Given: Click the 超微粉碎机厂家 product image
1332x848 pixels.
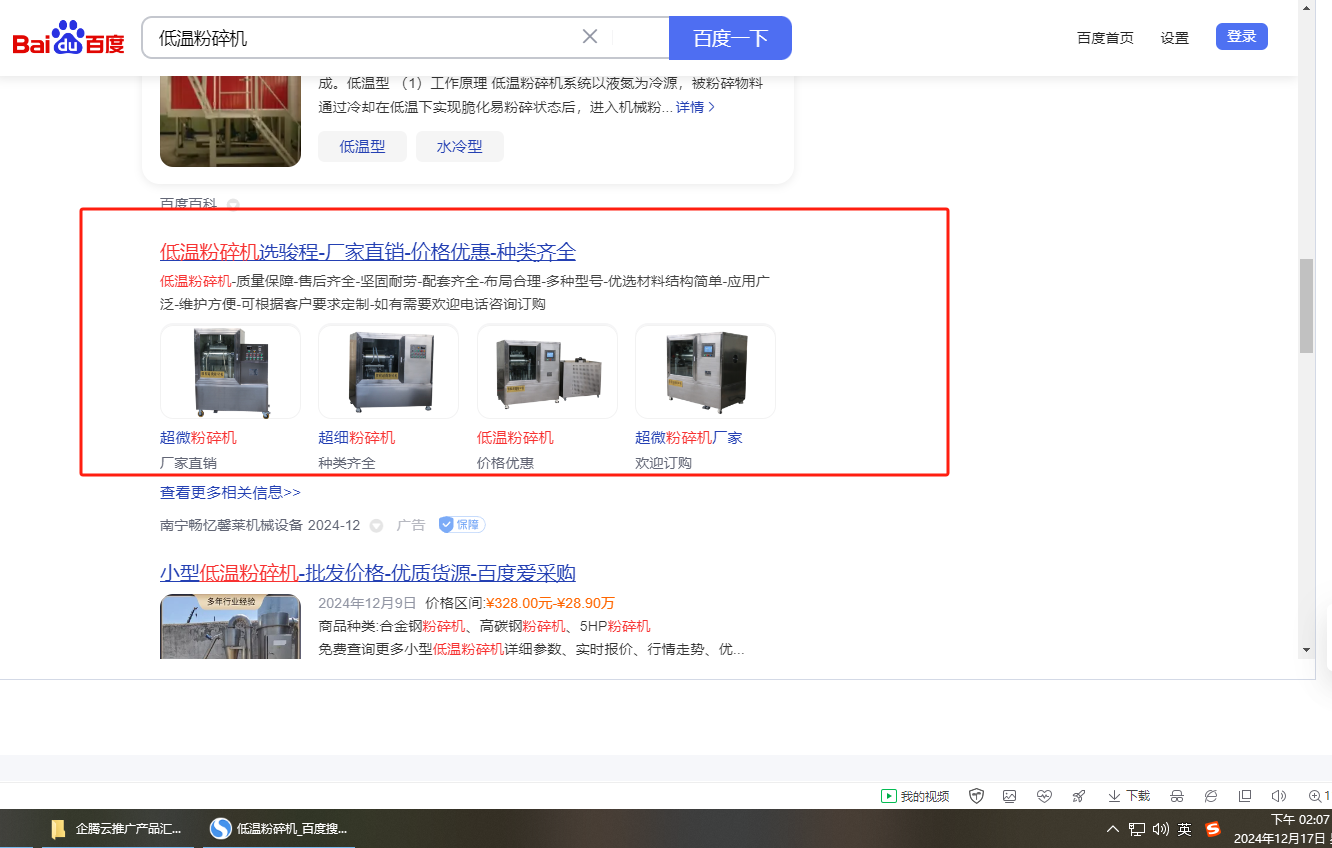Looking at the screenshot, I should pyautogui.click(x=705, y=371).
